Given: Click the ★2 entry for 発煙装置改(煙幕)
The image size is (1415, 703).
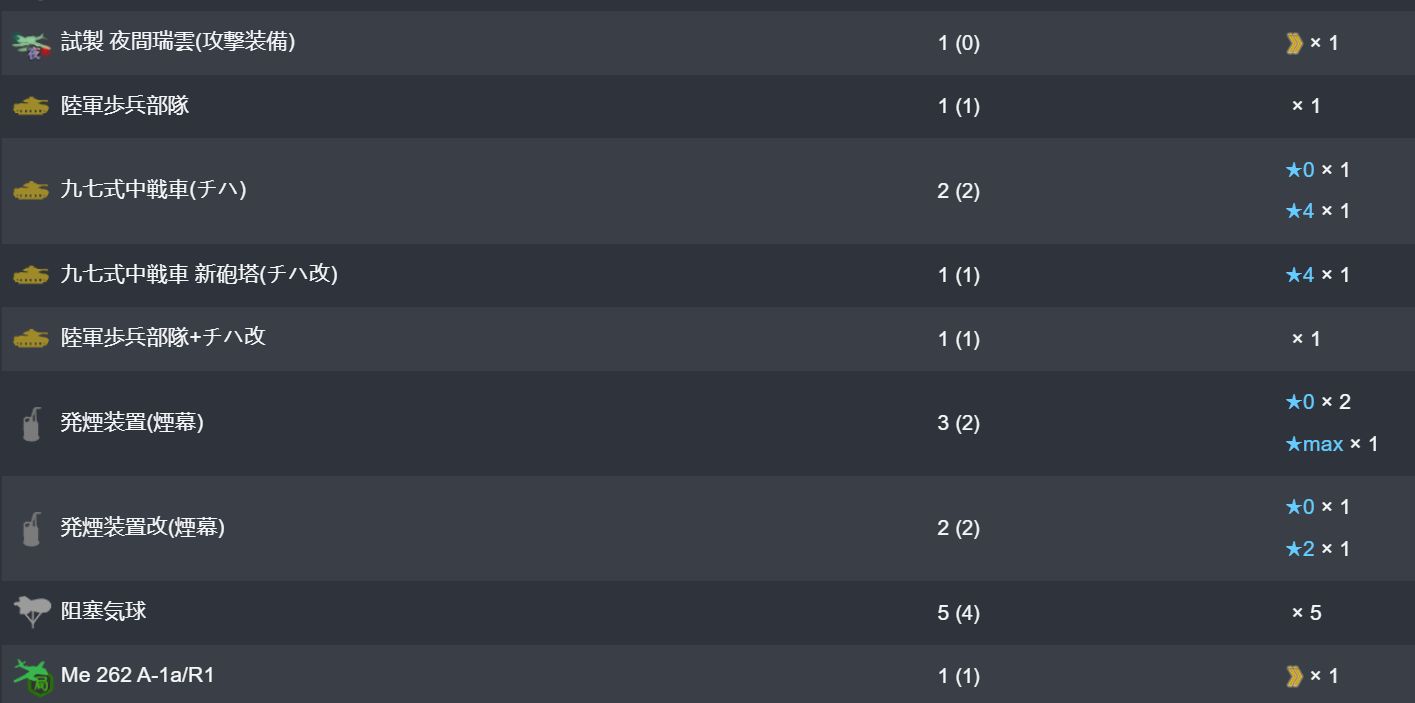Looking at the screenshot, I should pyautogui.click(x=1317, y=549).
